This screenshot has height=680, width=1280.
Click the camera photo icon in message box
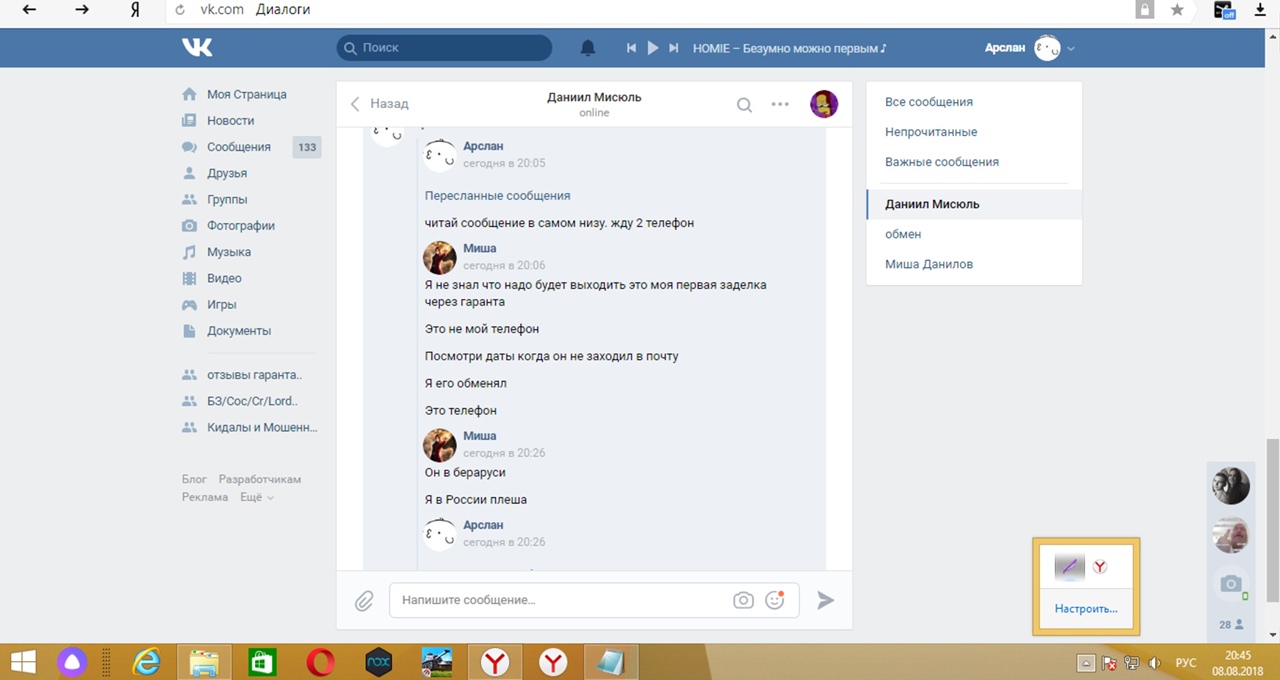tap(743, 600)
